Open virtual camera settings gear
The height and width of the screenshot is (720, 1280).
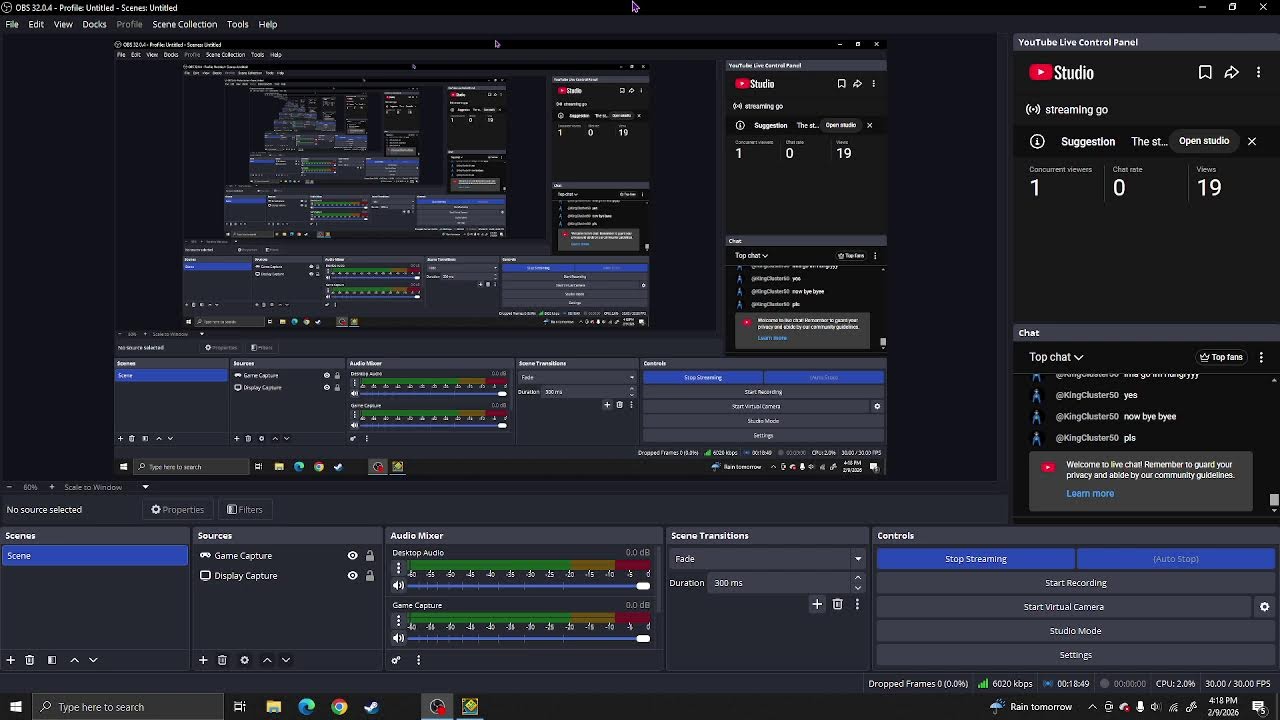pyautogui.click(x=1265, y=607)
